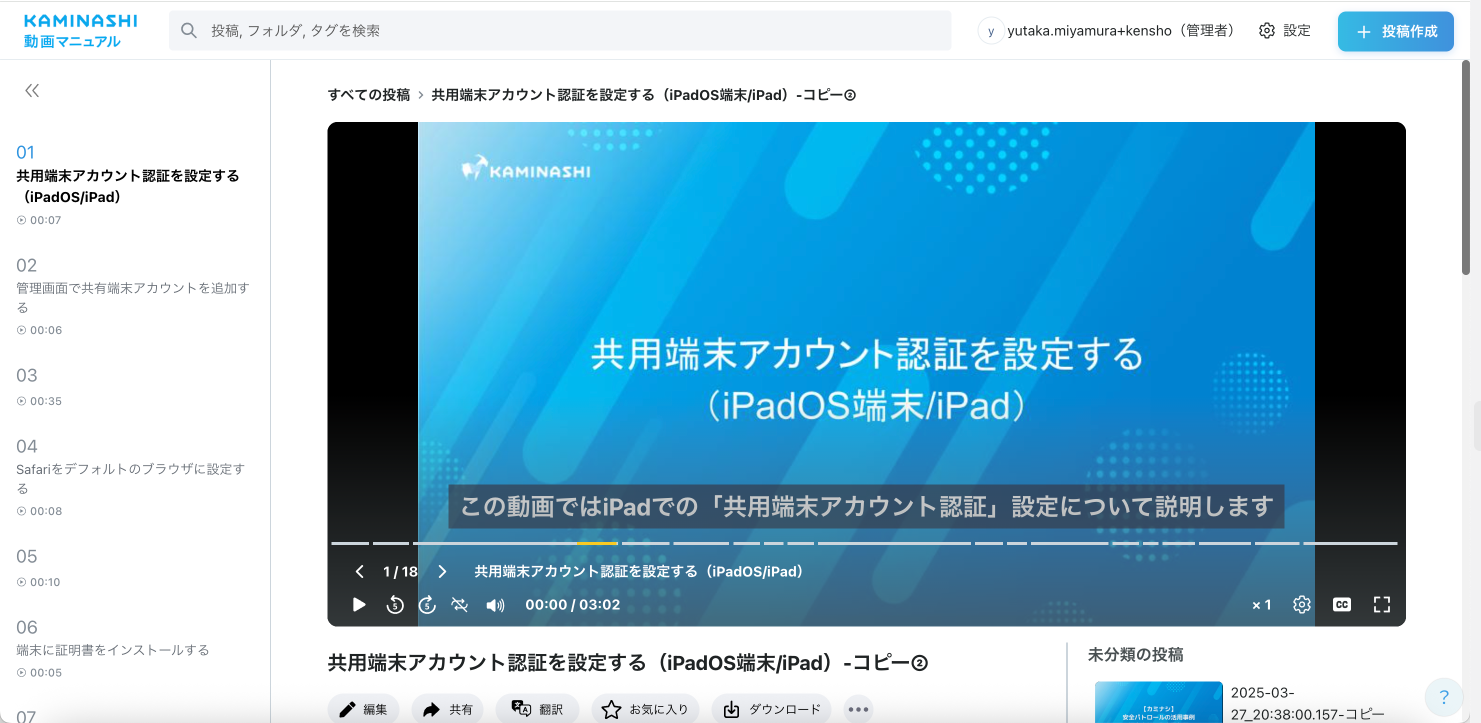Open the player settings gear
The height and width of the screenshot is (723, 1481).
pyautogui.click(x=1302, y=605)
